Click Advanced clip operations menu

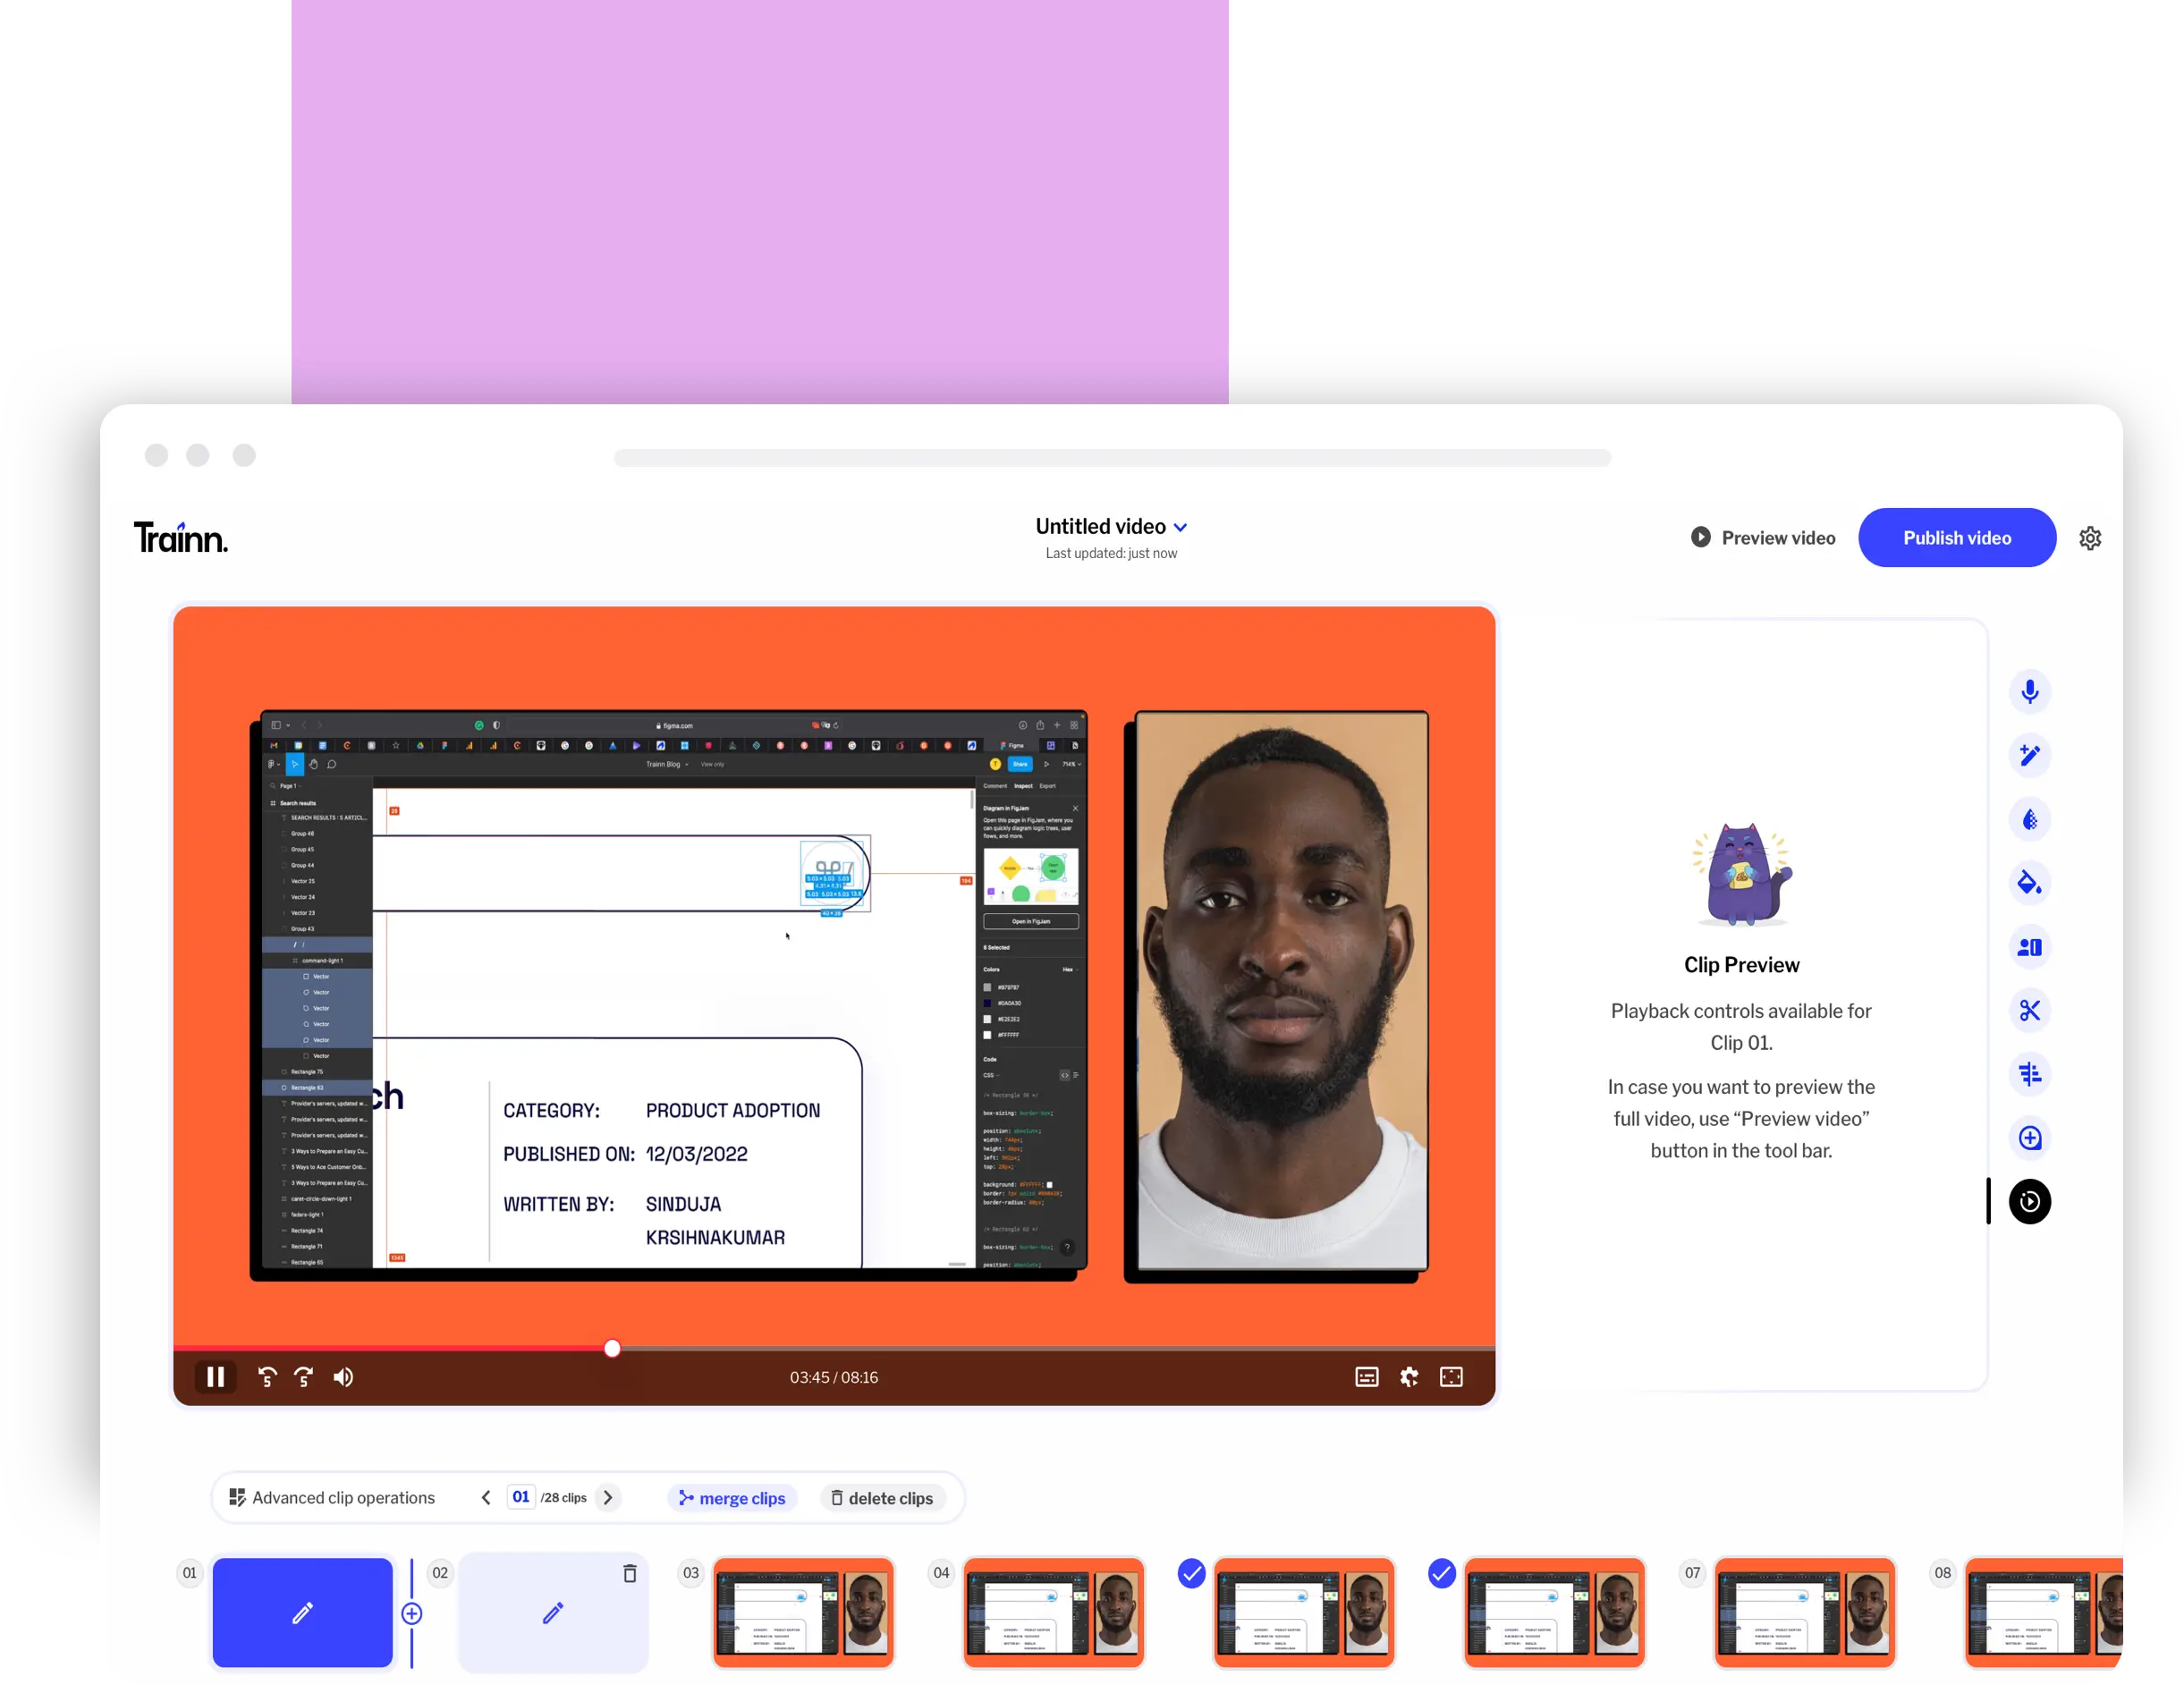click(x=331, y=1497)
